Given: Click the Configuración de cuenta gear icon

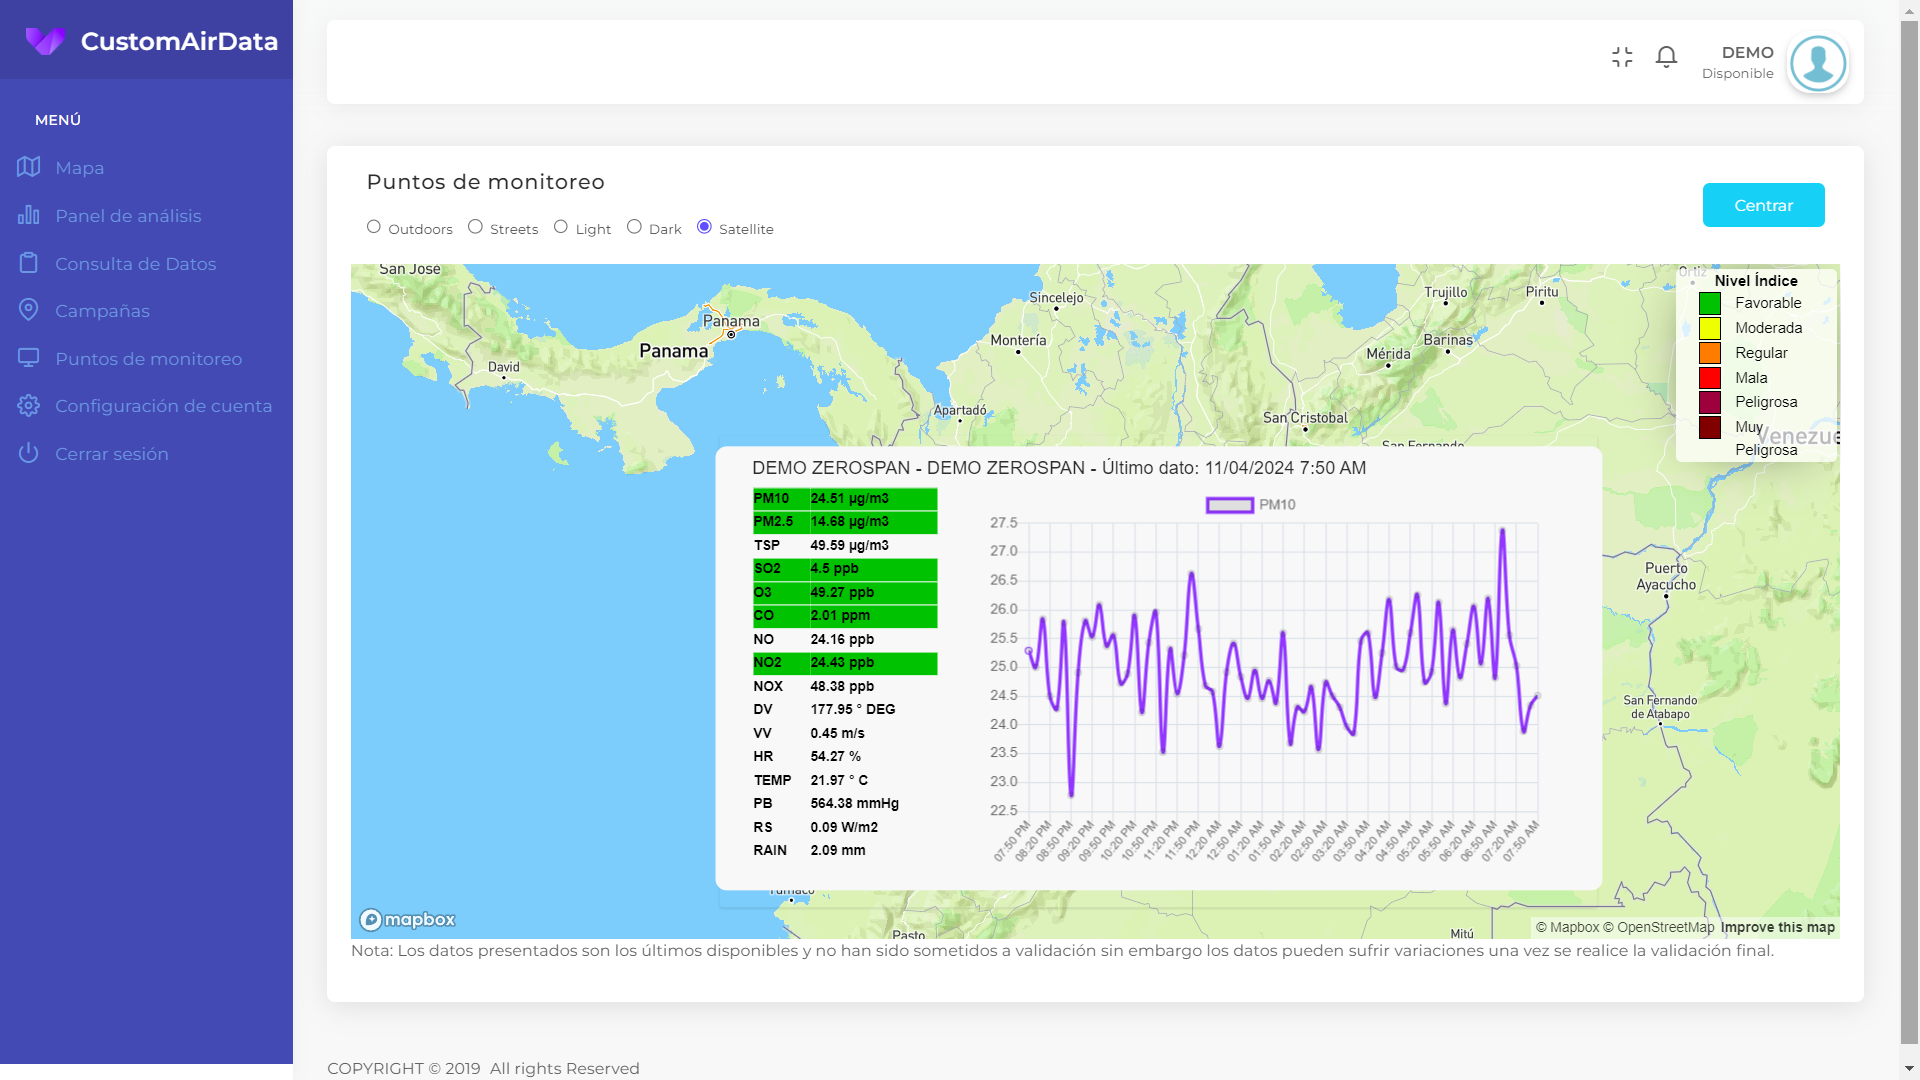Looking at the screenshot, I should coord(28,405).
